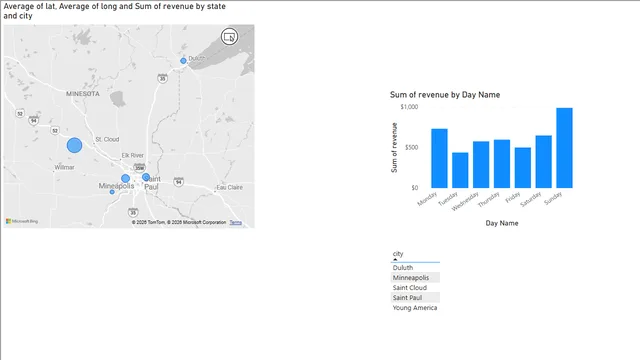Select the Tuesday revenue bar
Screen dimensions: 640x360
[460, 170]
